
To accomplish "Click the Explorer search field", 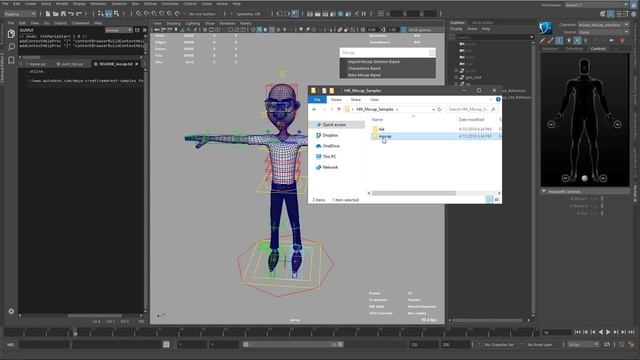I will coord(471,109).
